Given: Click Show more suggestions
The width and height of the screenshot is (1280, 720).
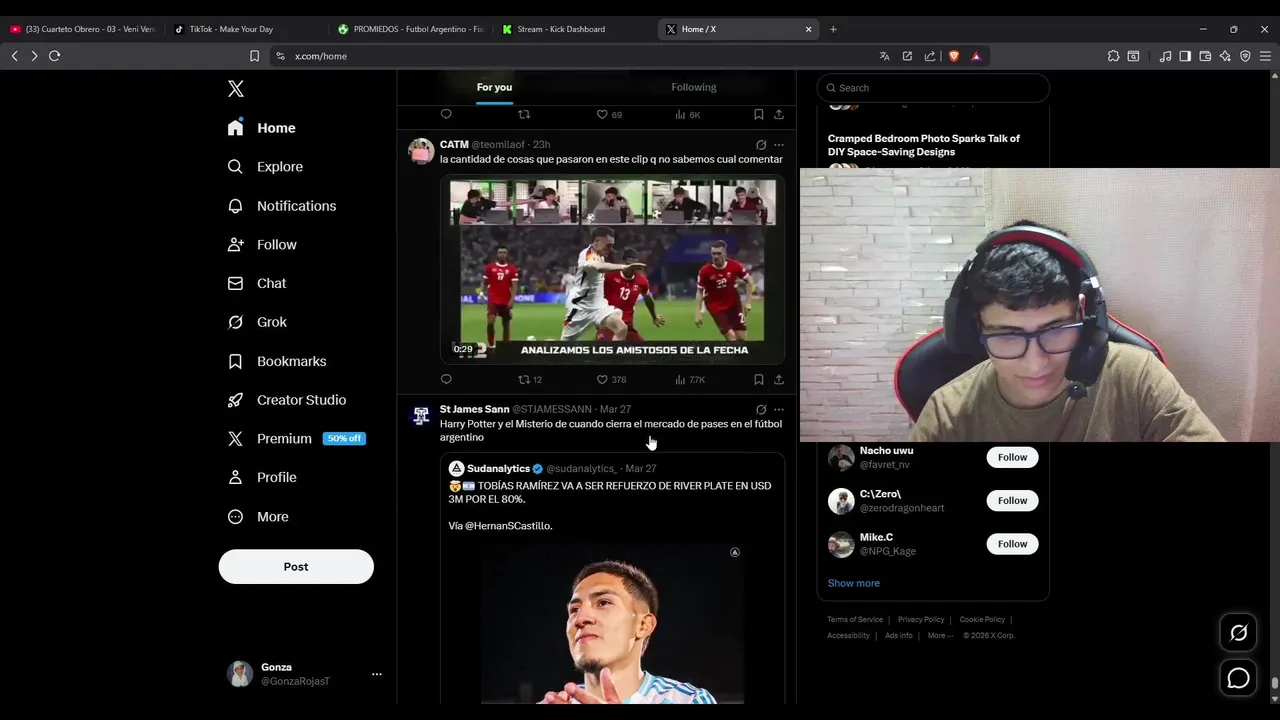Looking at the screenshot, I should click(x=853, y=583).
